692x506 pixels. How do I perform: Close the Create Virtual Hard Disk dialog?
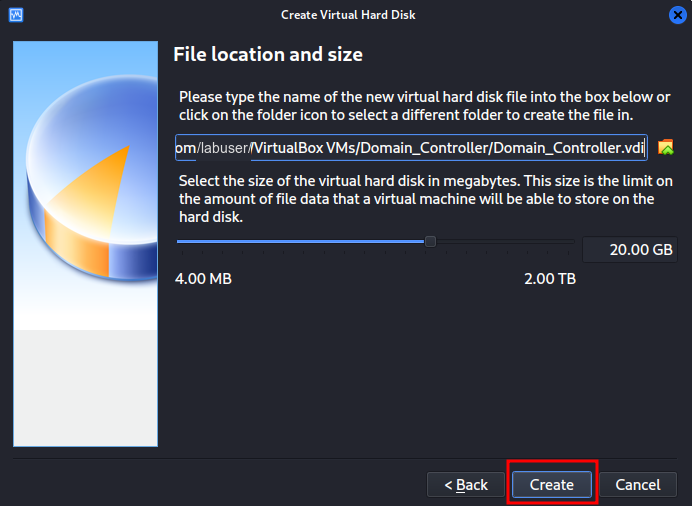pos(677,15)
